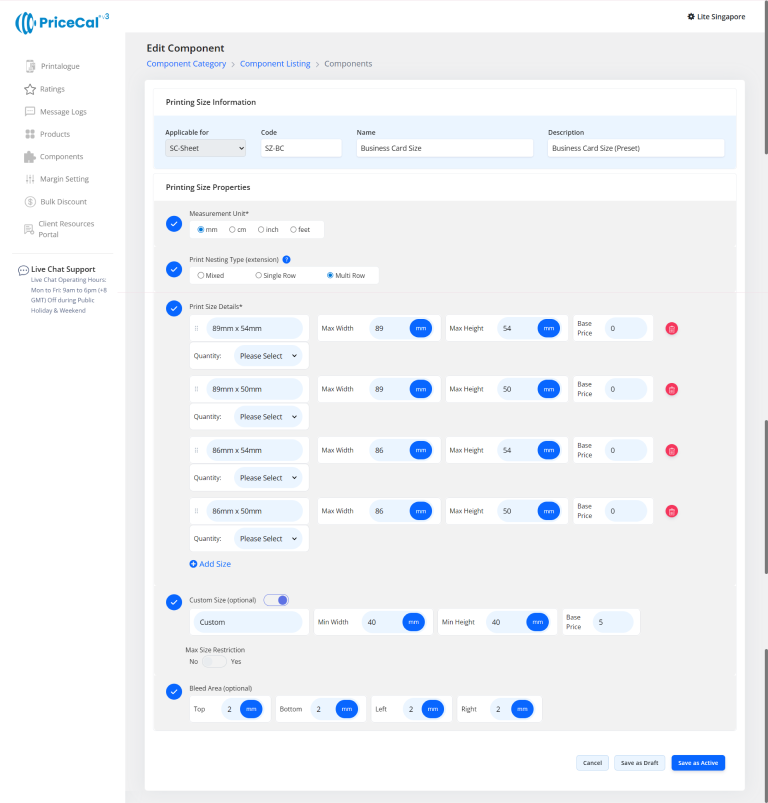
Task: Expand Quantity dropdown for 89mm x 54mm
Action: 269,356
